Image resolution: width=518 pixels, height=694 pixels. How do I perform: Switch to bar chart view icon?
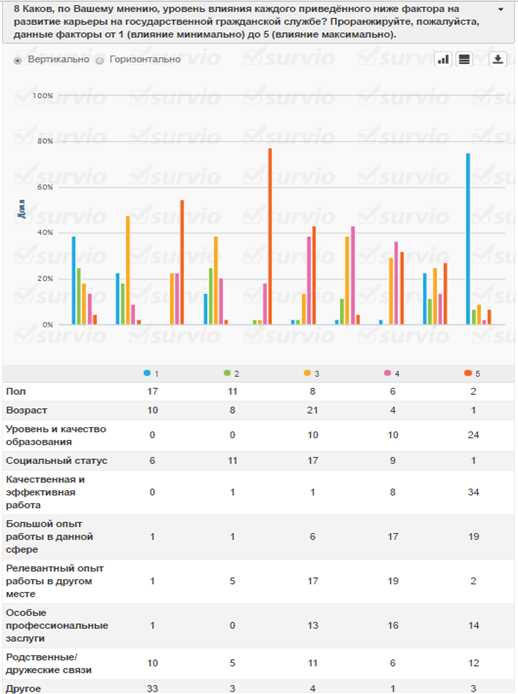click(443, 59)
